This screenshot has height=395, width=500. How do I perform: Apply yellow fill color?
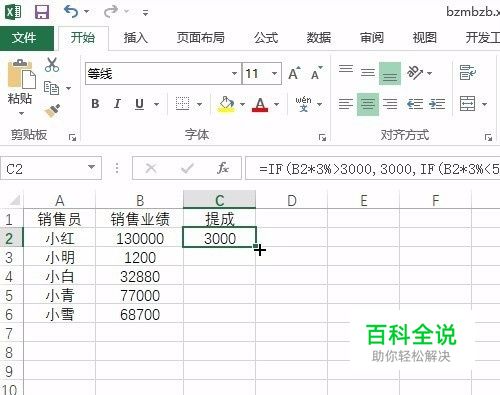[x=226, y=104]
